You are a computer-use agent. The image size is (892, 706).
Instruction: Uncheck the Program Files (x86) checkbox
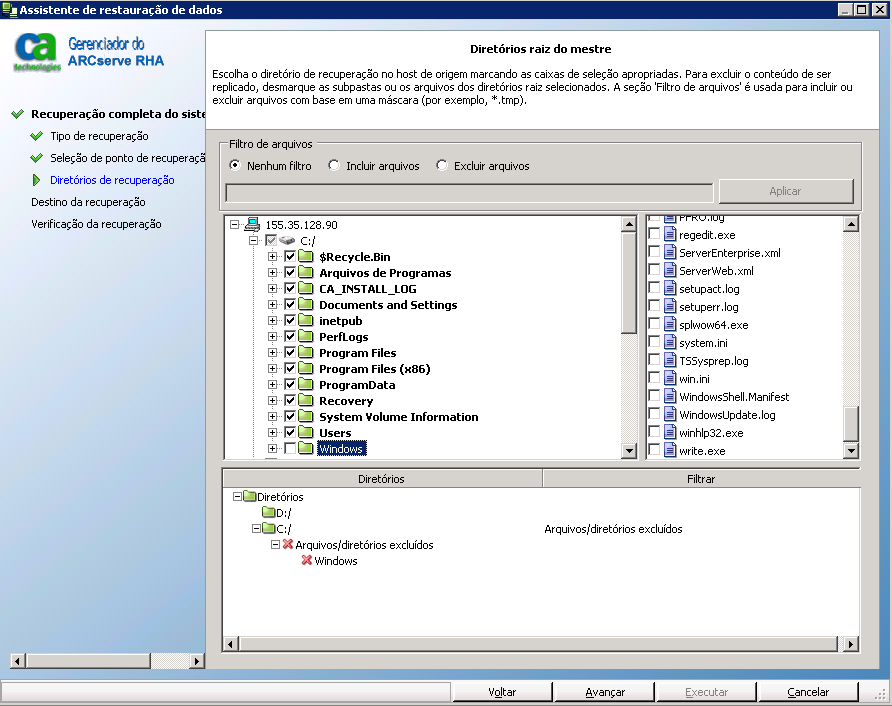[290, 369]
